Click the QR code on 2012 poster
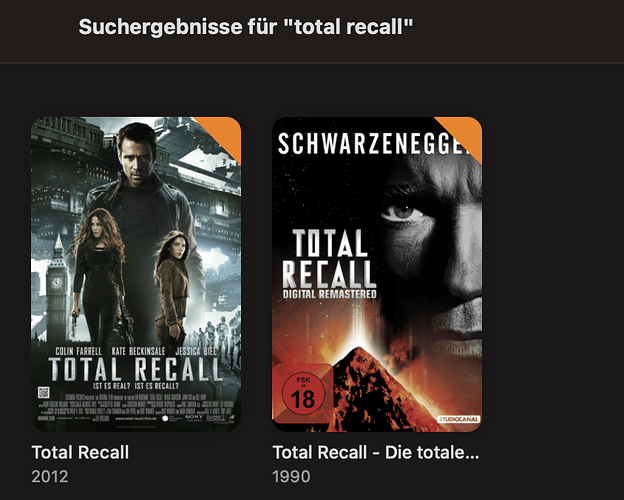The image size is (624, 500). pos(43,392)
